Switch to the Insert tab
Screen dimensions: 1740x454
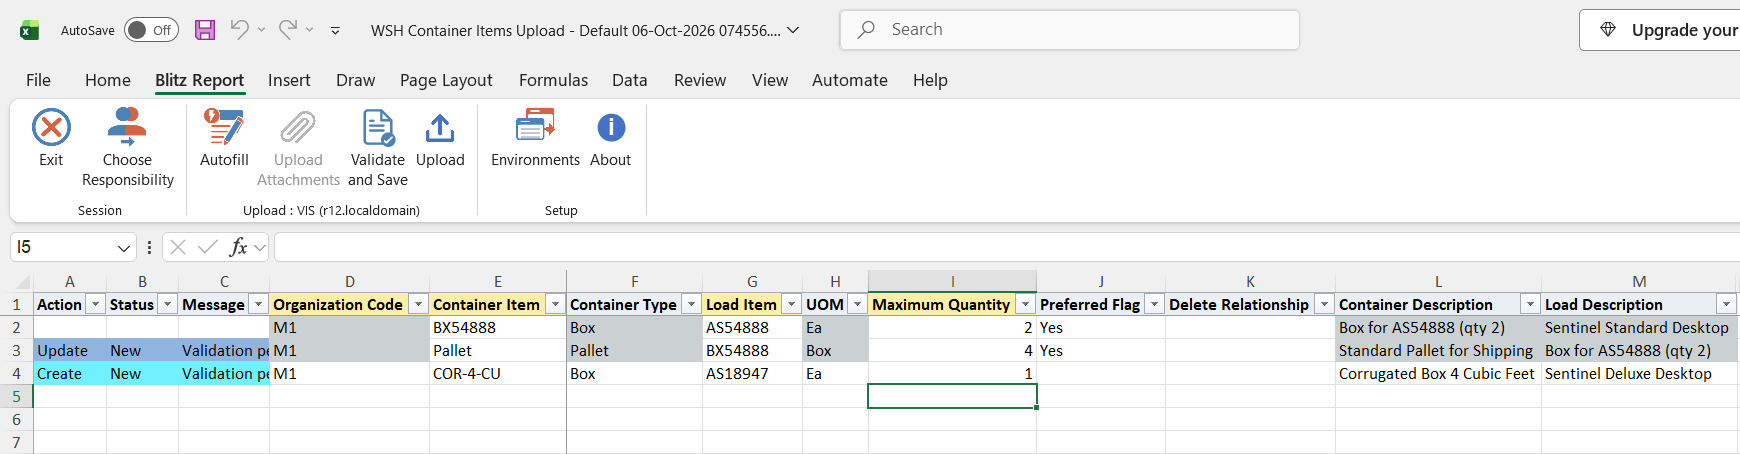tap(289, 80)
